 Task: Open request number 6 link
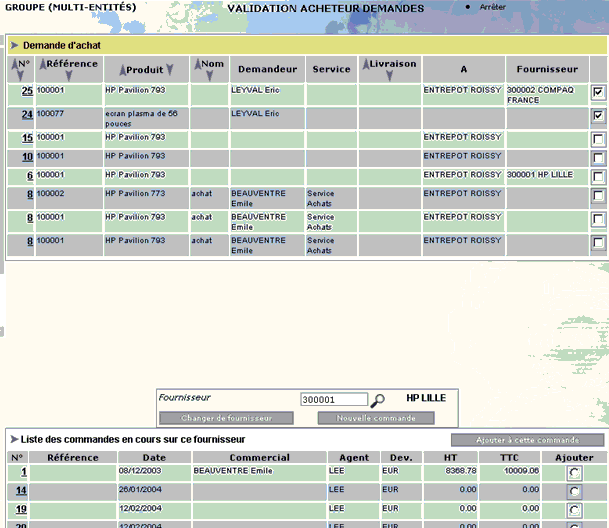point(30,175)
